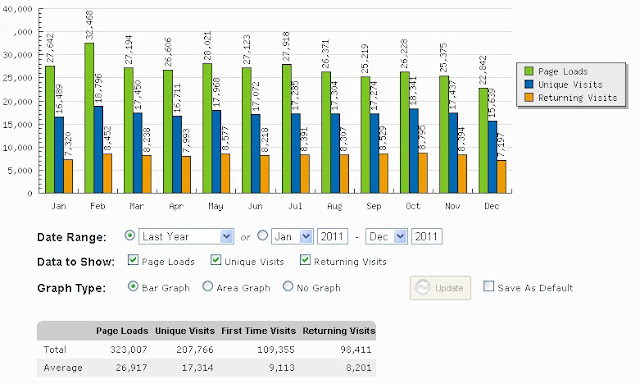Click the total page loads value 323,007
This screenshot has width=640, height=384.
point(129,350)
